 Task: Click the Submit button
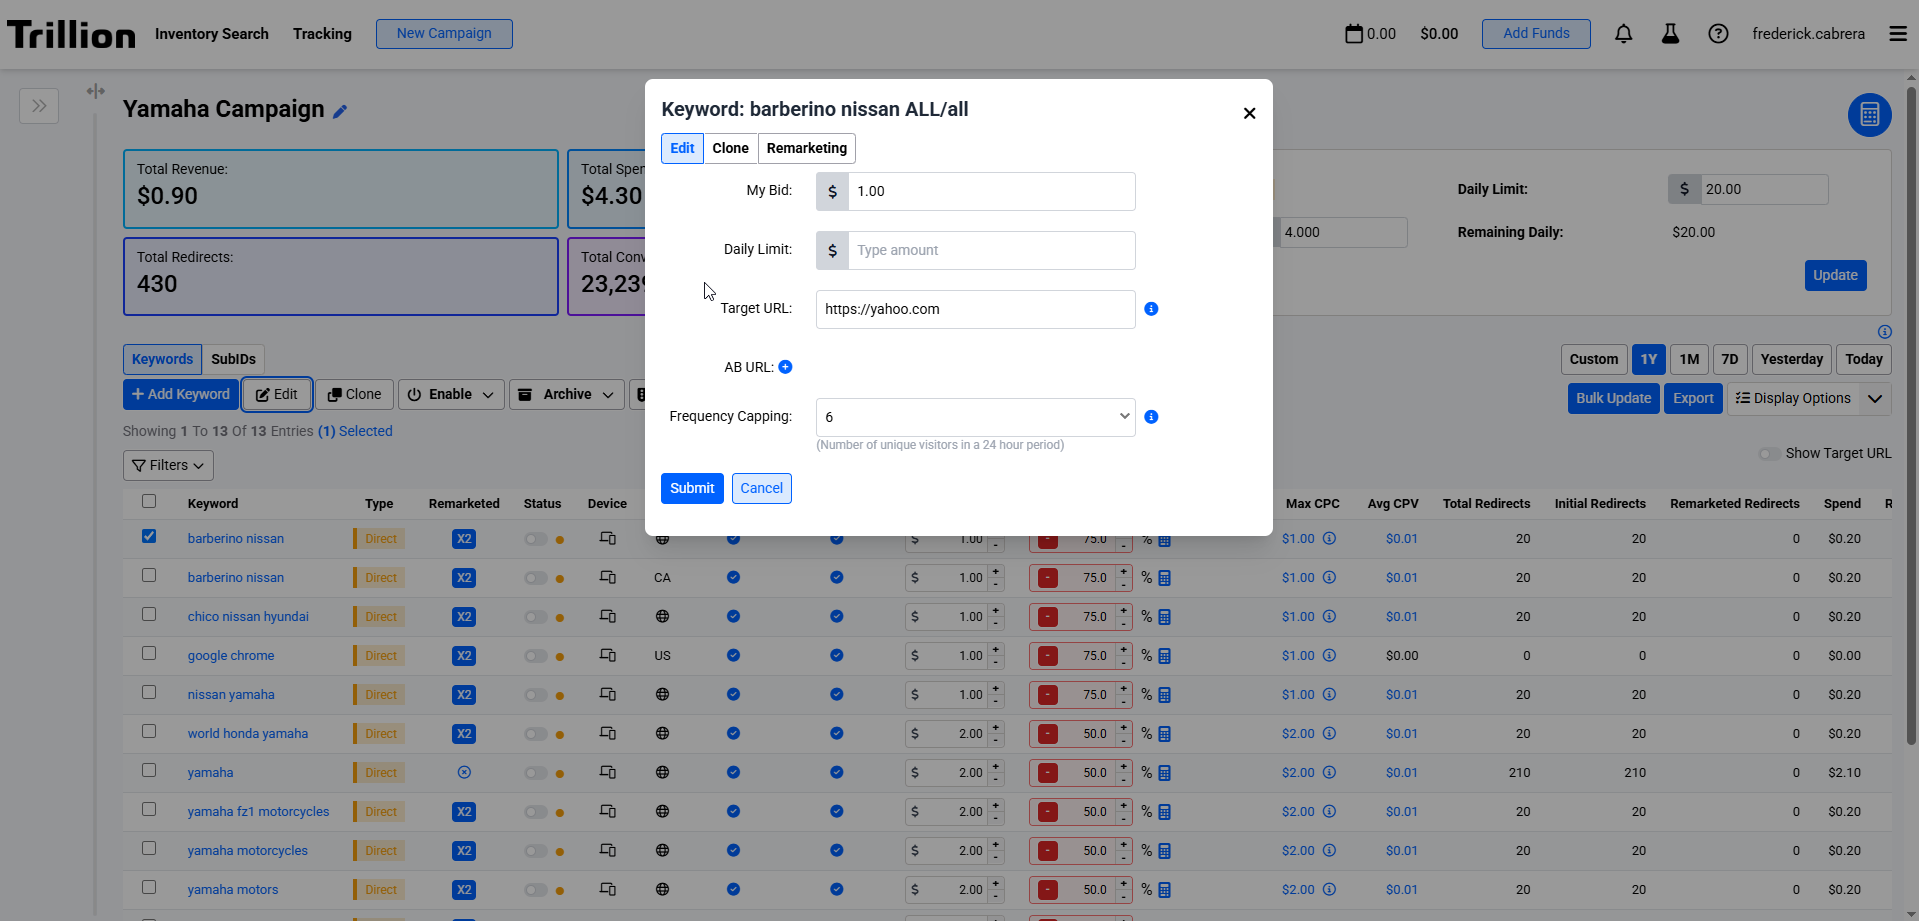click(692, 488)
